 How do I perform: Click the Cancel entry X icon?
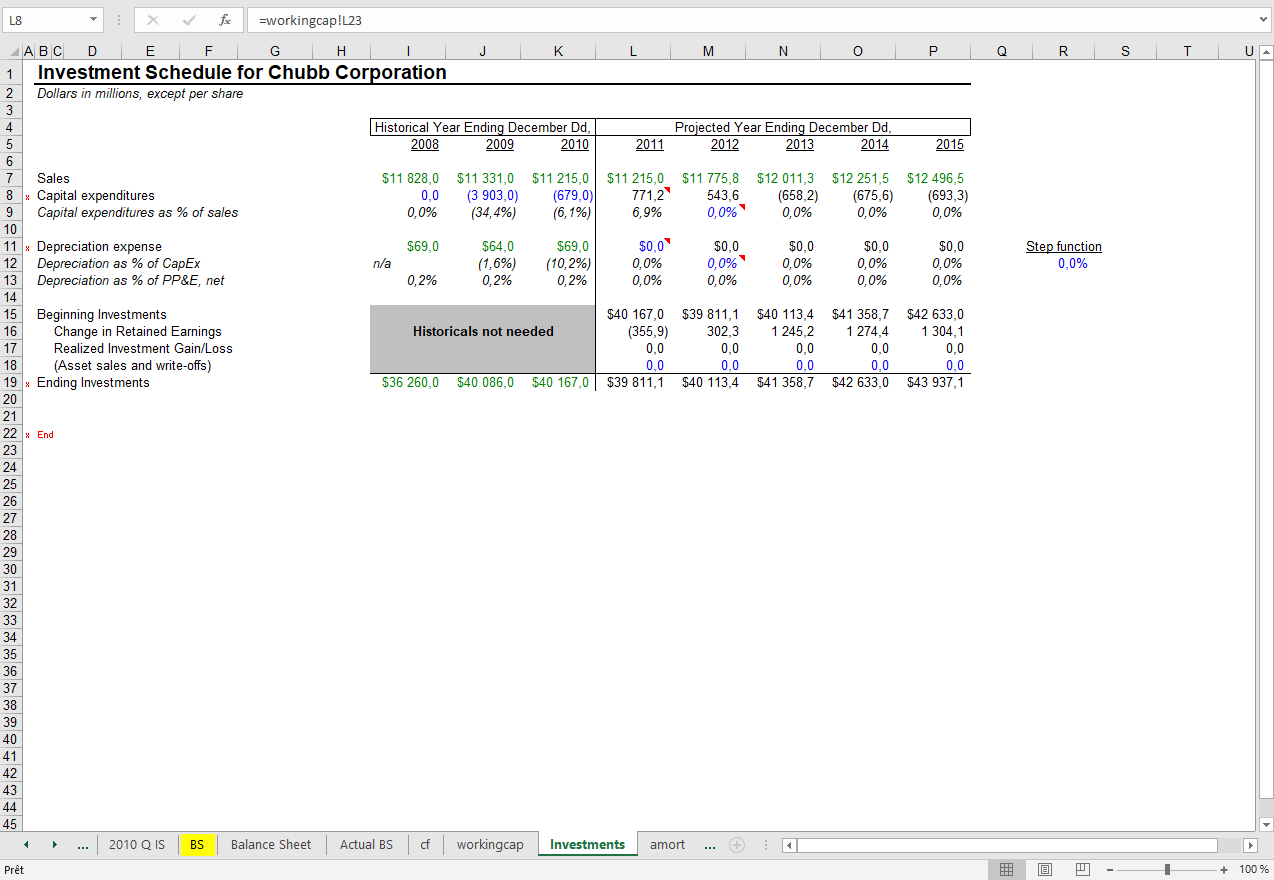153,20
